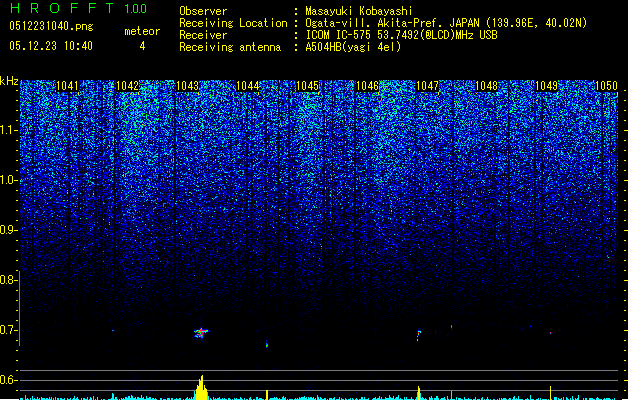Click the A504HB(yagi 4el) antenna text
The image size is (629, 400).
[x=353, y=47]
